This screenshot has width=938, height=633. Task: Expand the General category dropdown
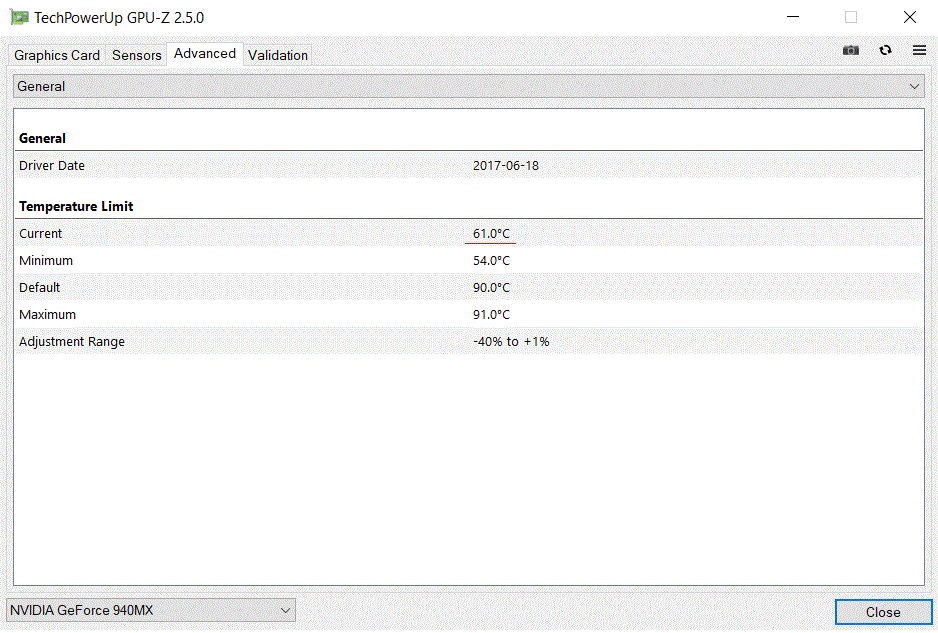(468, 86)
